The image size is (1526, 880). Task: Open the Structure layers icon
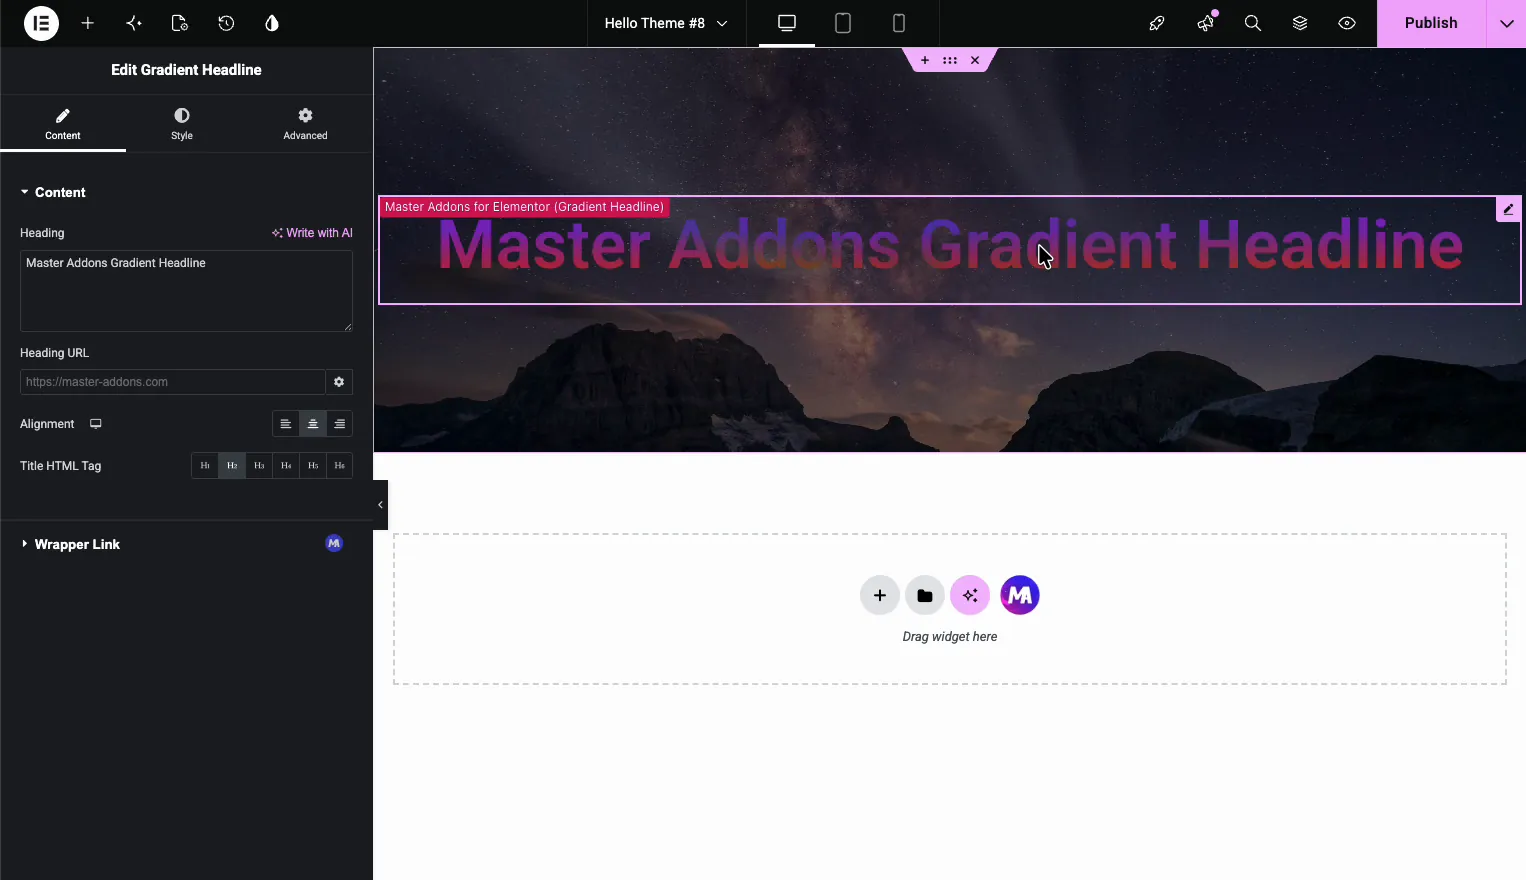[1300, 23]
